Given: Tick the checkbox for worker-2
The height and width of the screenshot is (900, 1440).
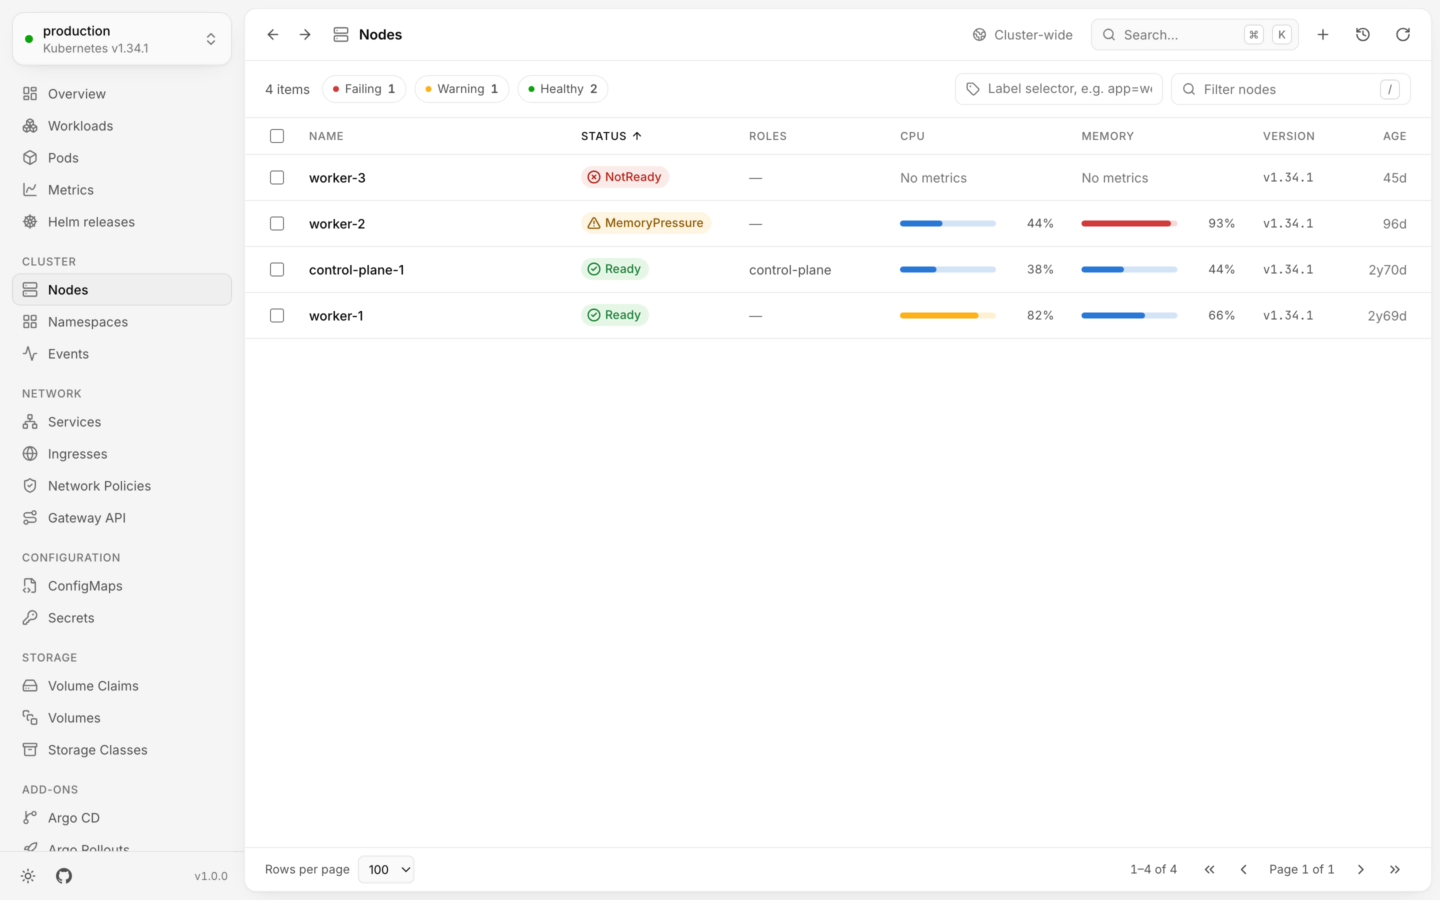Looking at the screenshot, I should [277, 224].
